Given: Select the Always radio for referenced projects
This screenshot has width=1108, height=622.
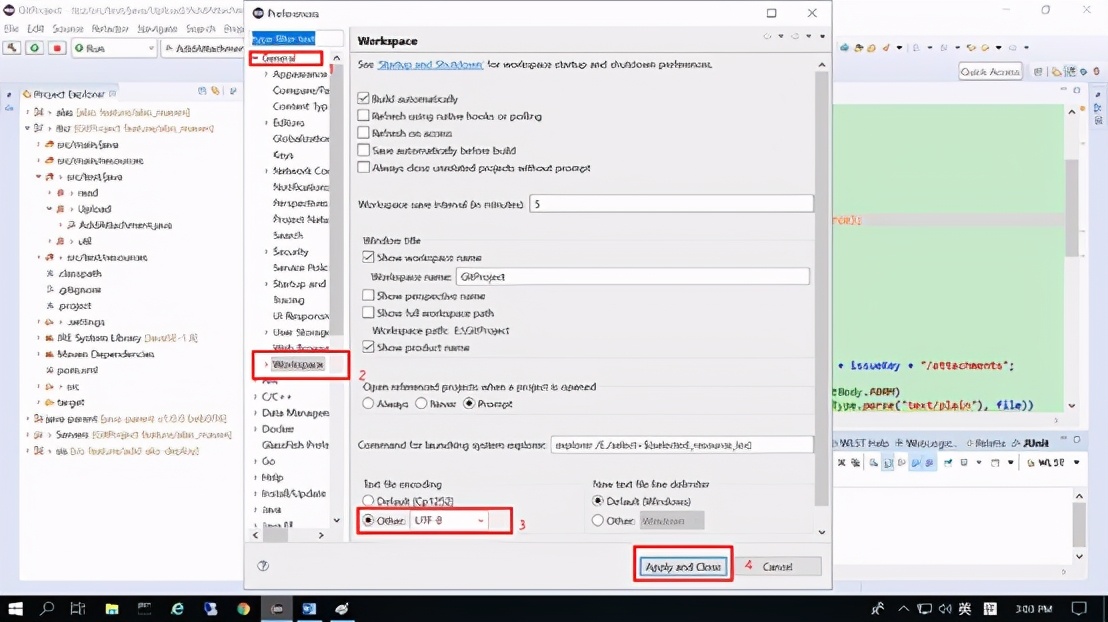Looking at the screenshot, I should [368, 404].
